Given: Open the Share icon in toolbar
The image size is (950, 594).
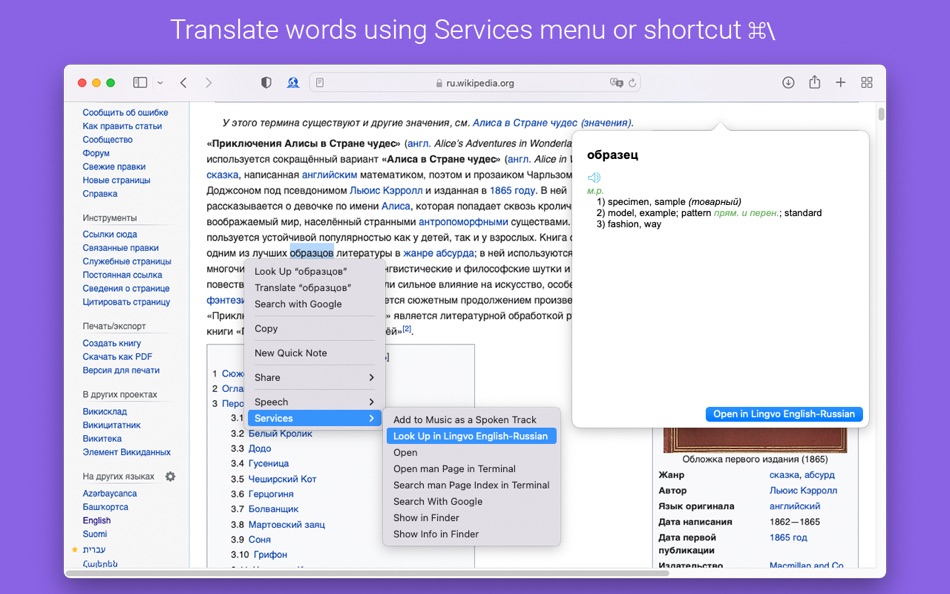Looking at the screenshot, I should pyautogui.click(x=814, y=82).
